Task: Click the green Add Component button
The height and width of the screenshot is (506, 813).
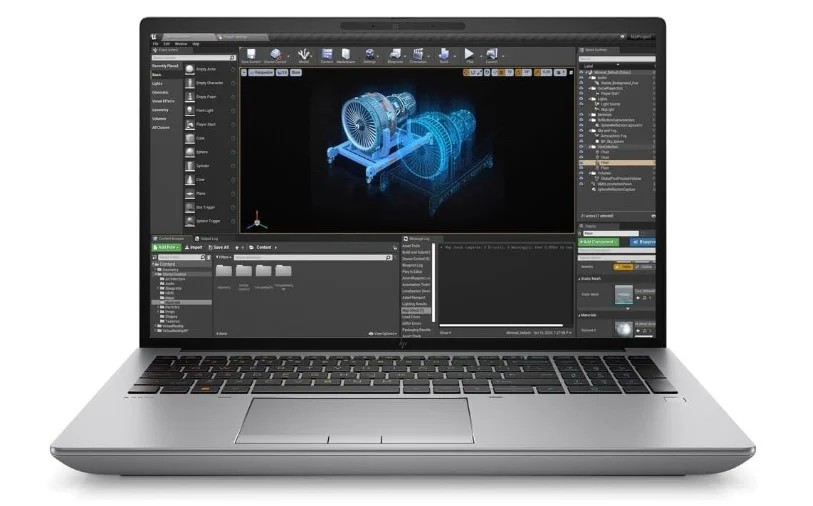Action: (599, 242)
